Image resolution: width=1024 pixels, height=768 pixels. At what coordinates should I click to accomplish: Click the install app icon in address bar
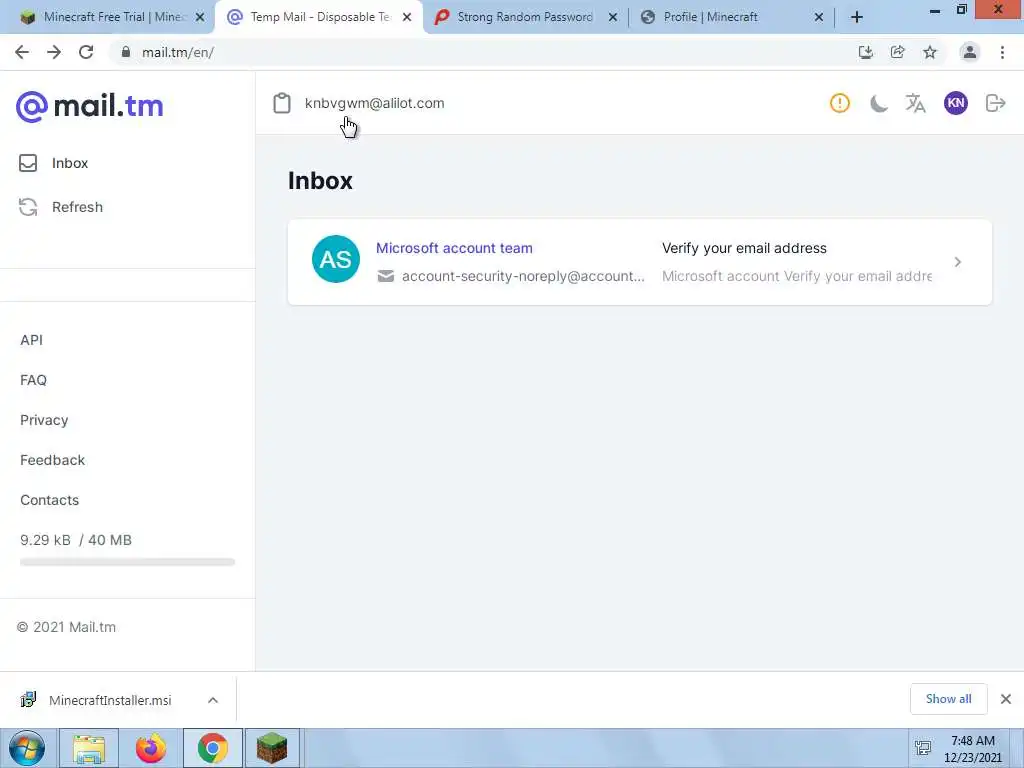pyautogui.click(x=866, y=52)
